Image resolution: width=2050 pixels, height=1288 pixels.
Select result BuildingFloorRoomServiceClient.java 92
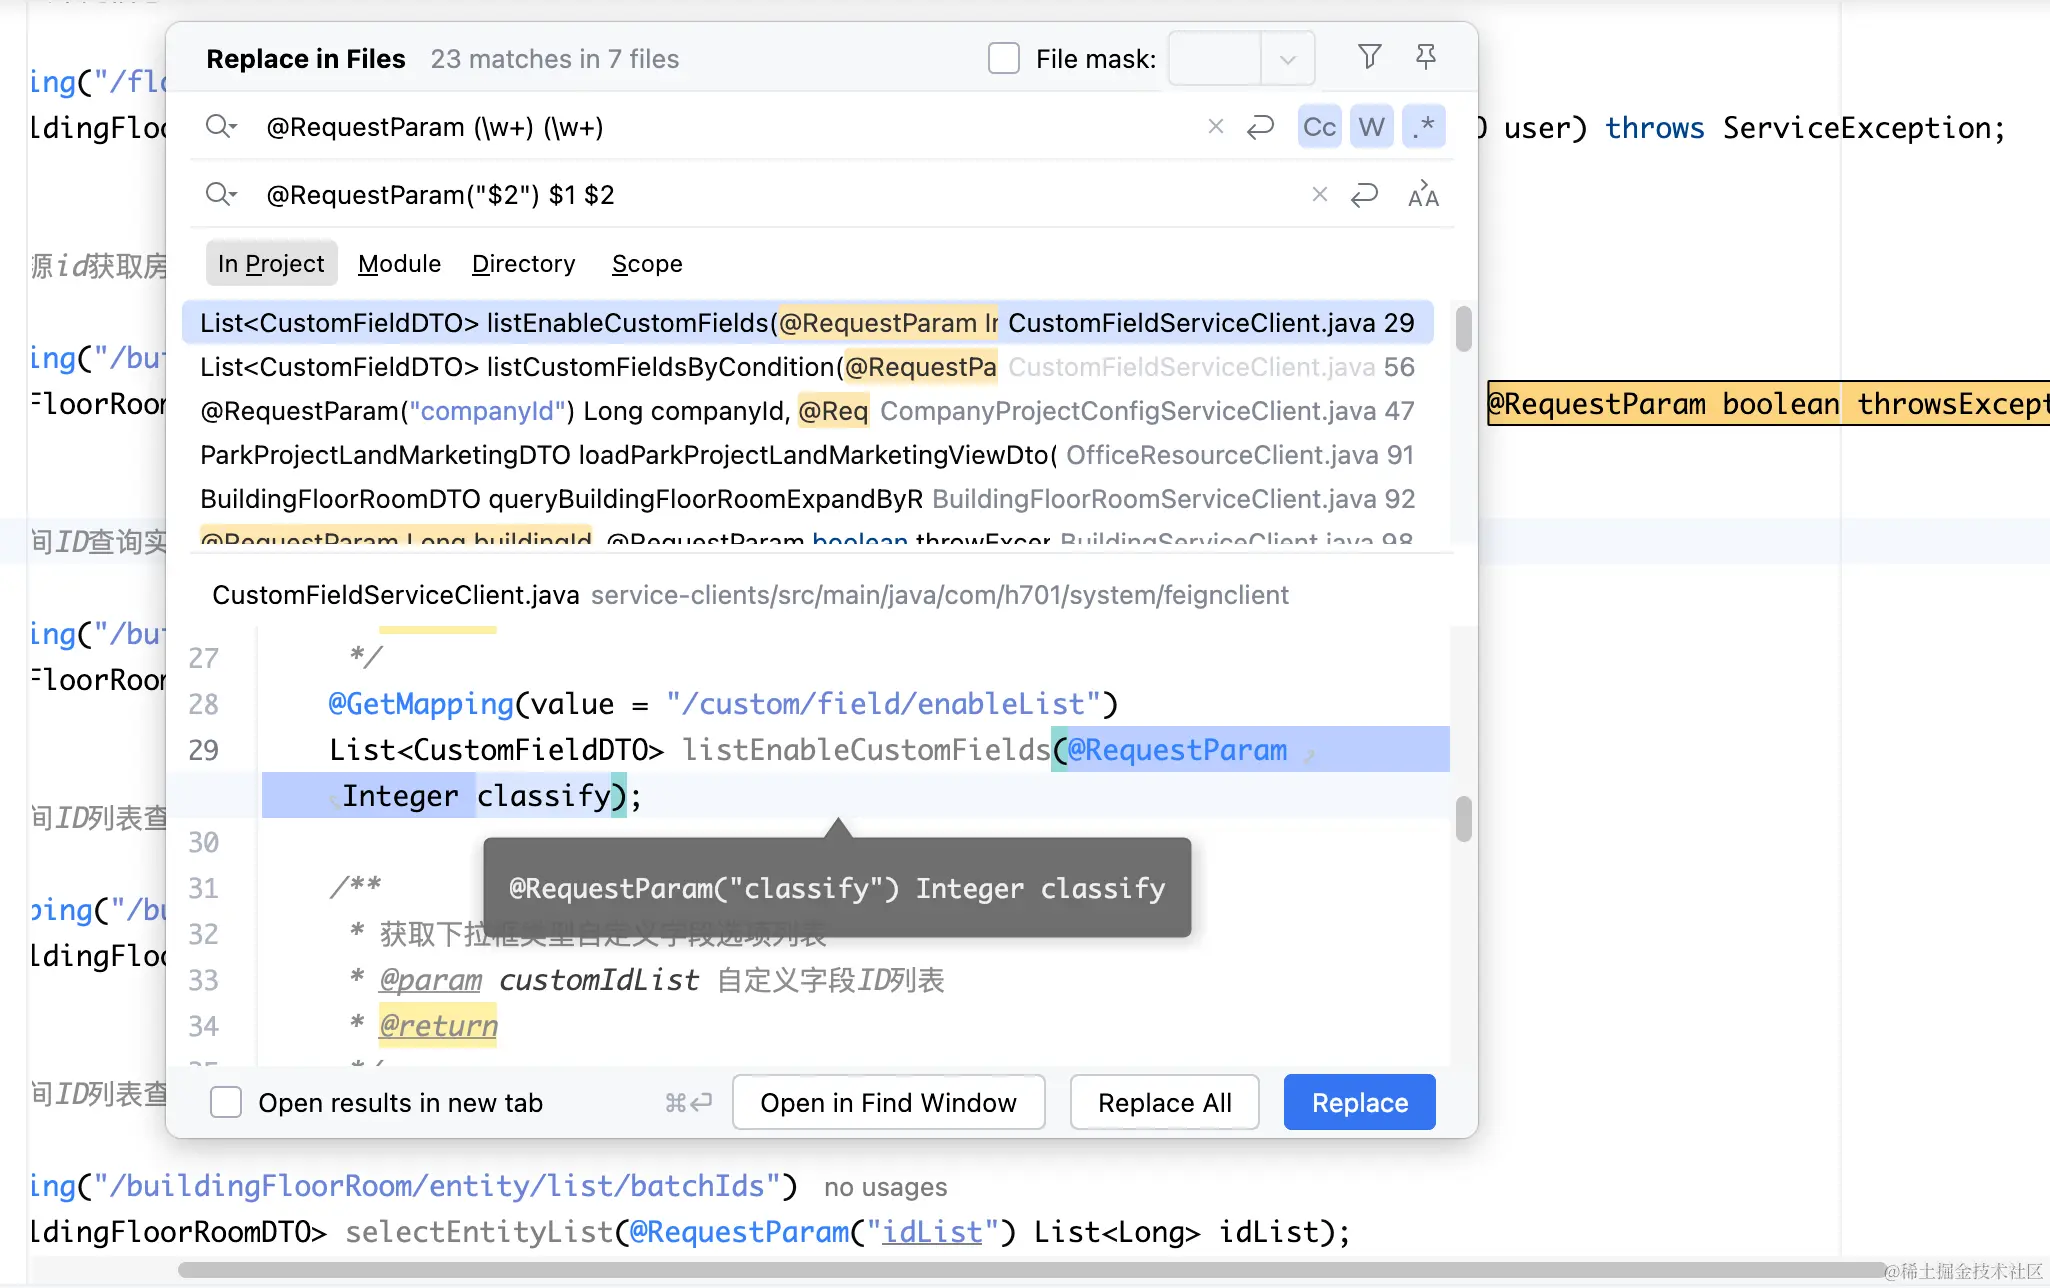807,499
